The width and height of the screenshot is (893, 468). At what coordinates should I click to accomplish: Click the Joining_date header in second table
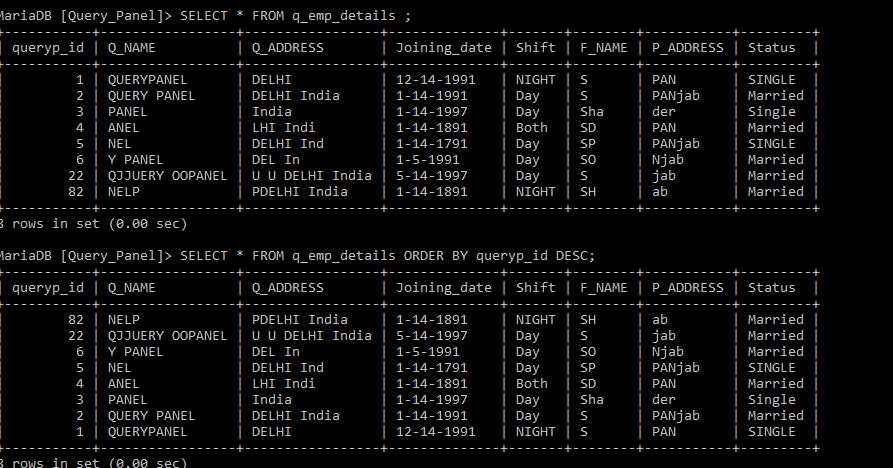click(443, 287)
